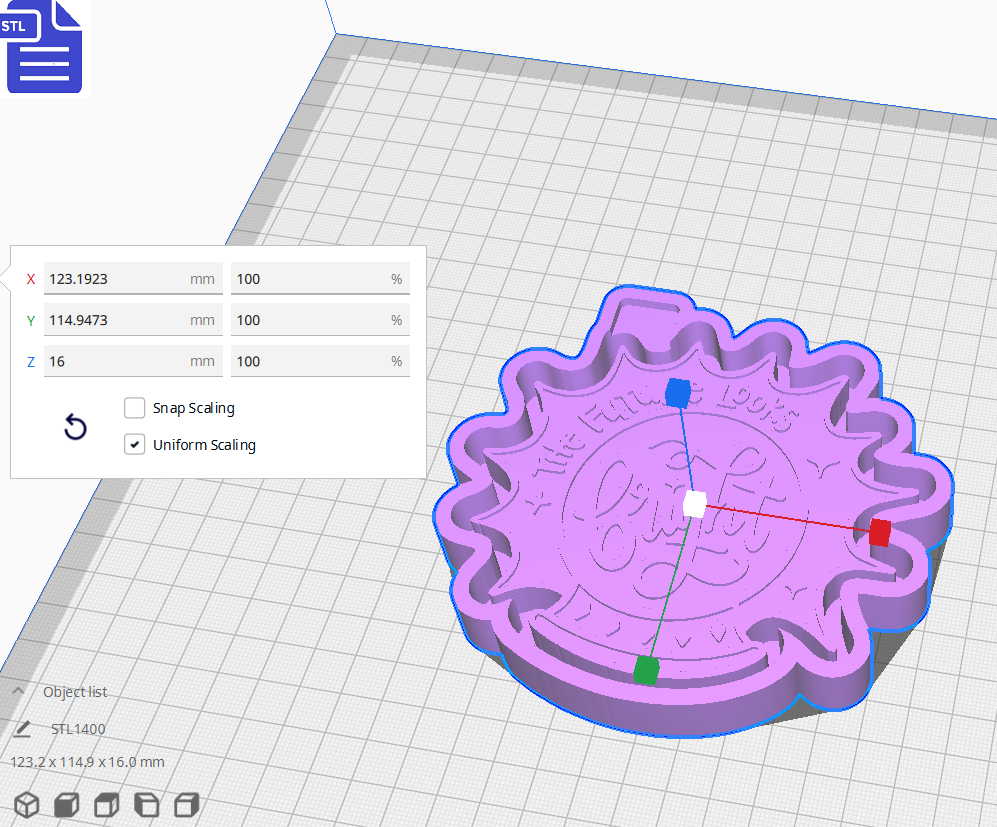997x827 pixels.
Task: Select the rightmost cube view mode icon
Action: coord(186,804)
